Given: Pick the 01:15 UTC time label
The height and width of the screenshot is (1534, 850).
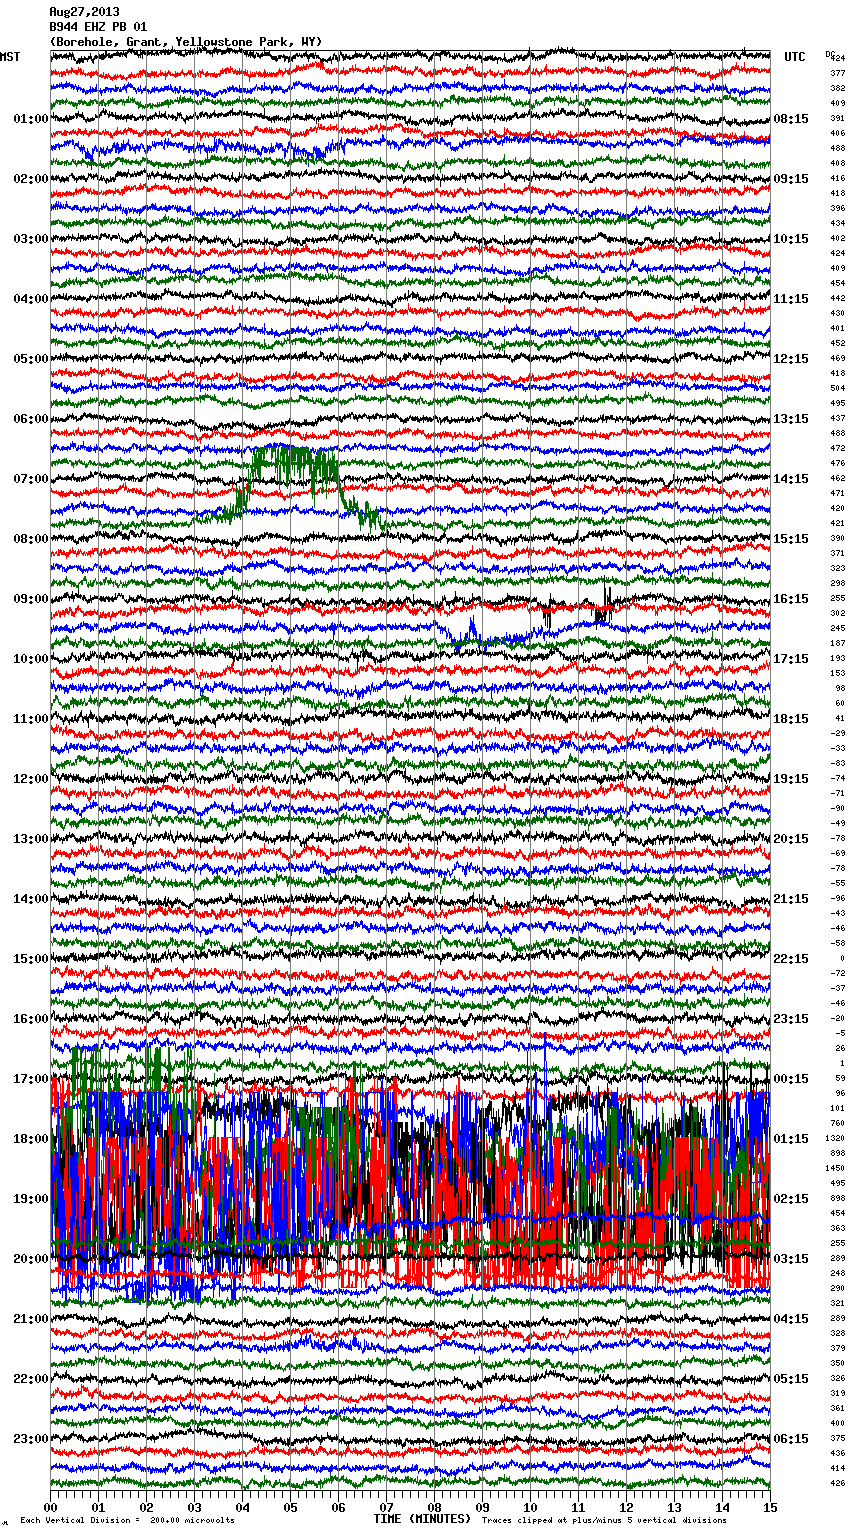Looking at the screenshot, I should (791, 1139).
